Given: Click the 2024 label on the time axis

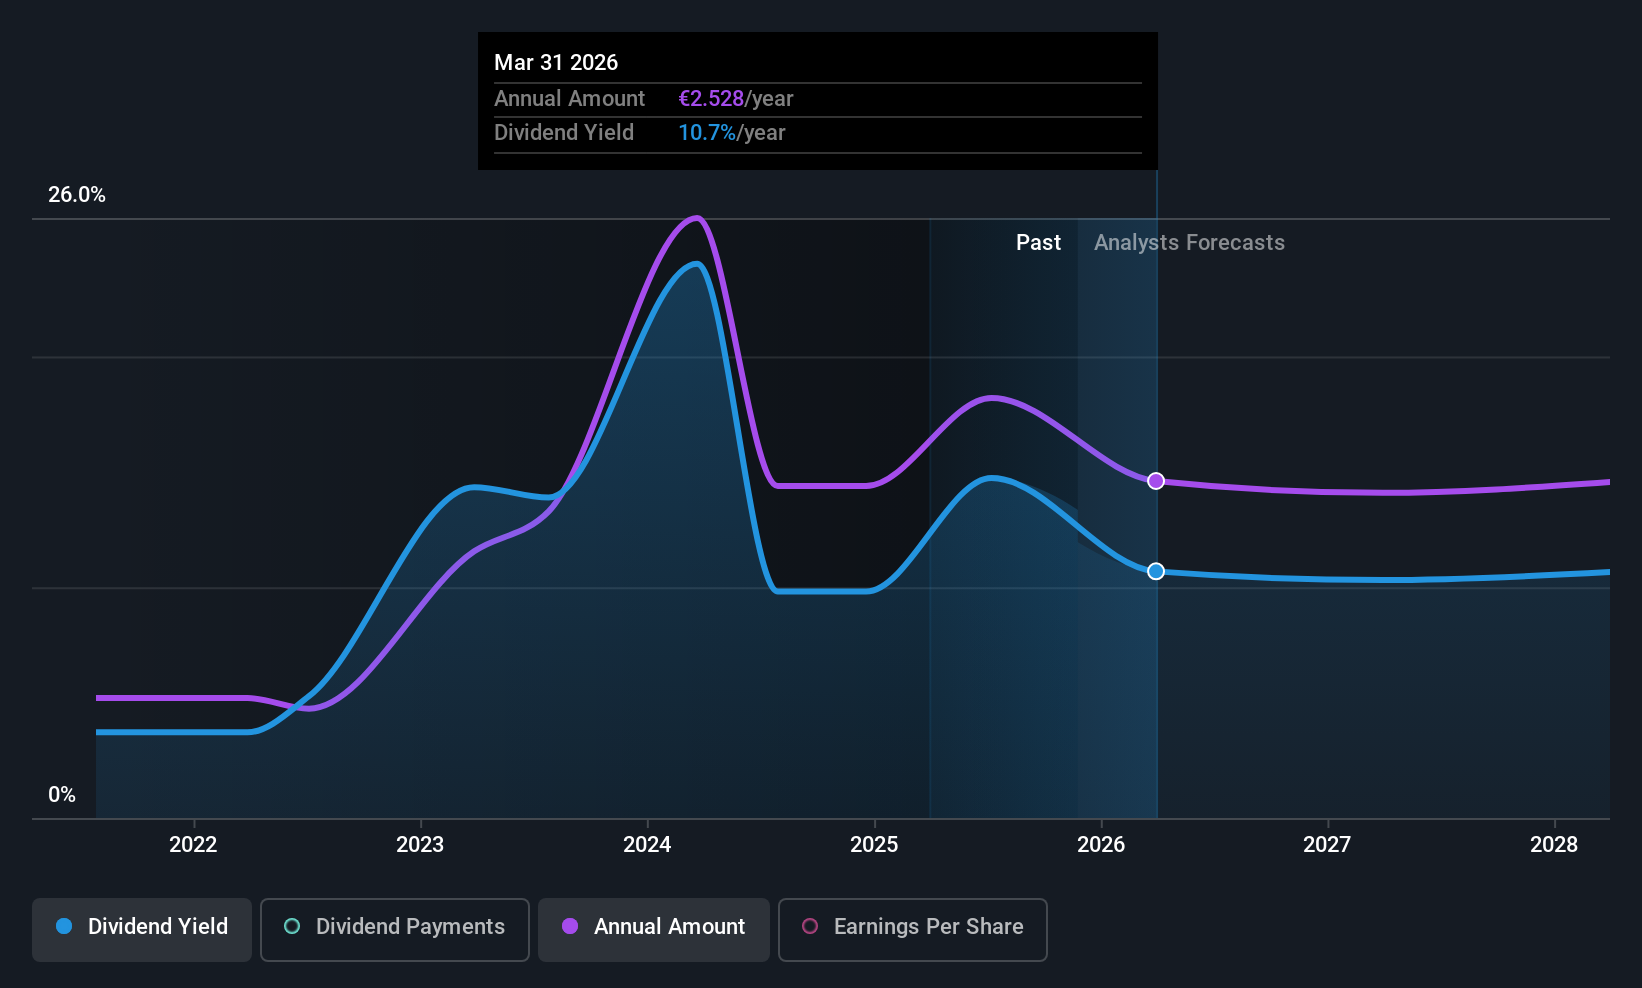Looking at the screenshot, I should pyautogui.click(x=647, y=844).
